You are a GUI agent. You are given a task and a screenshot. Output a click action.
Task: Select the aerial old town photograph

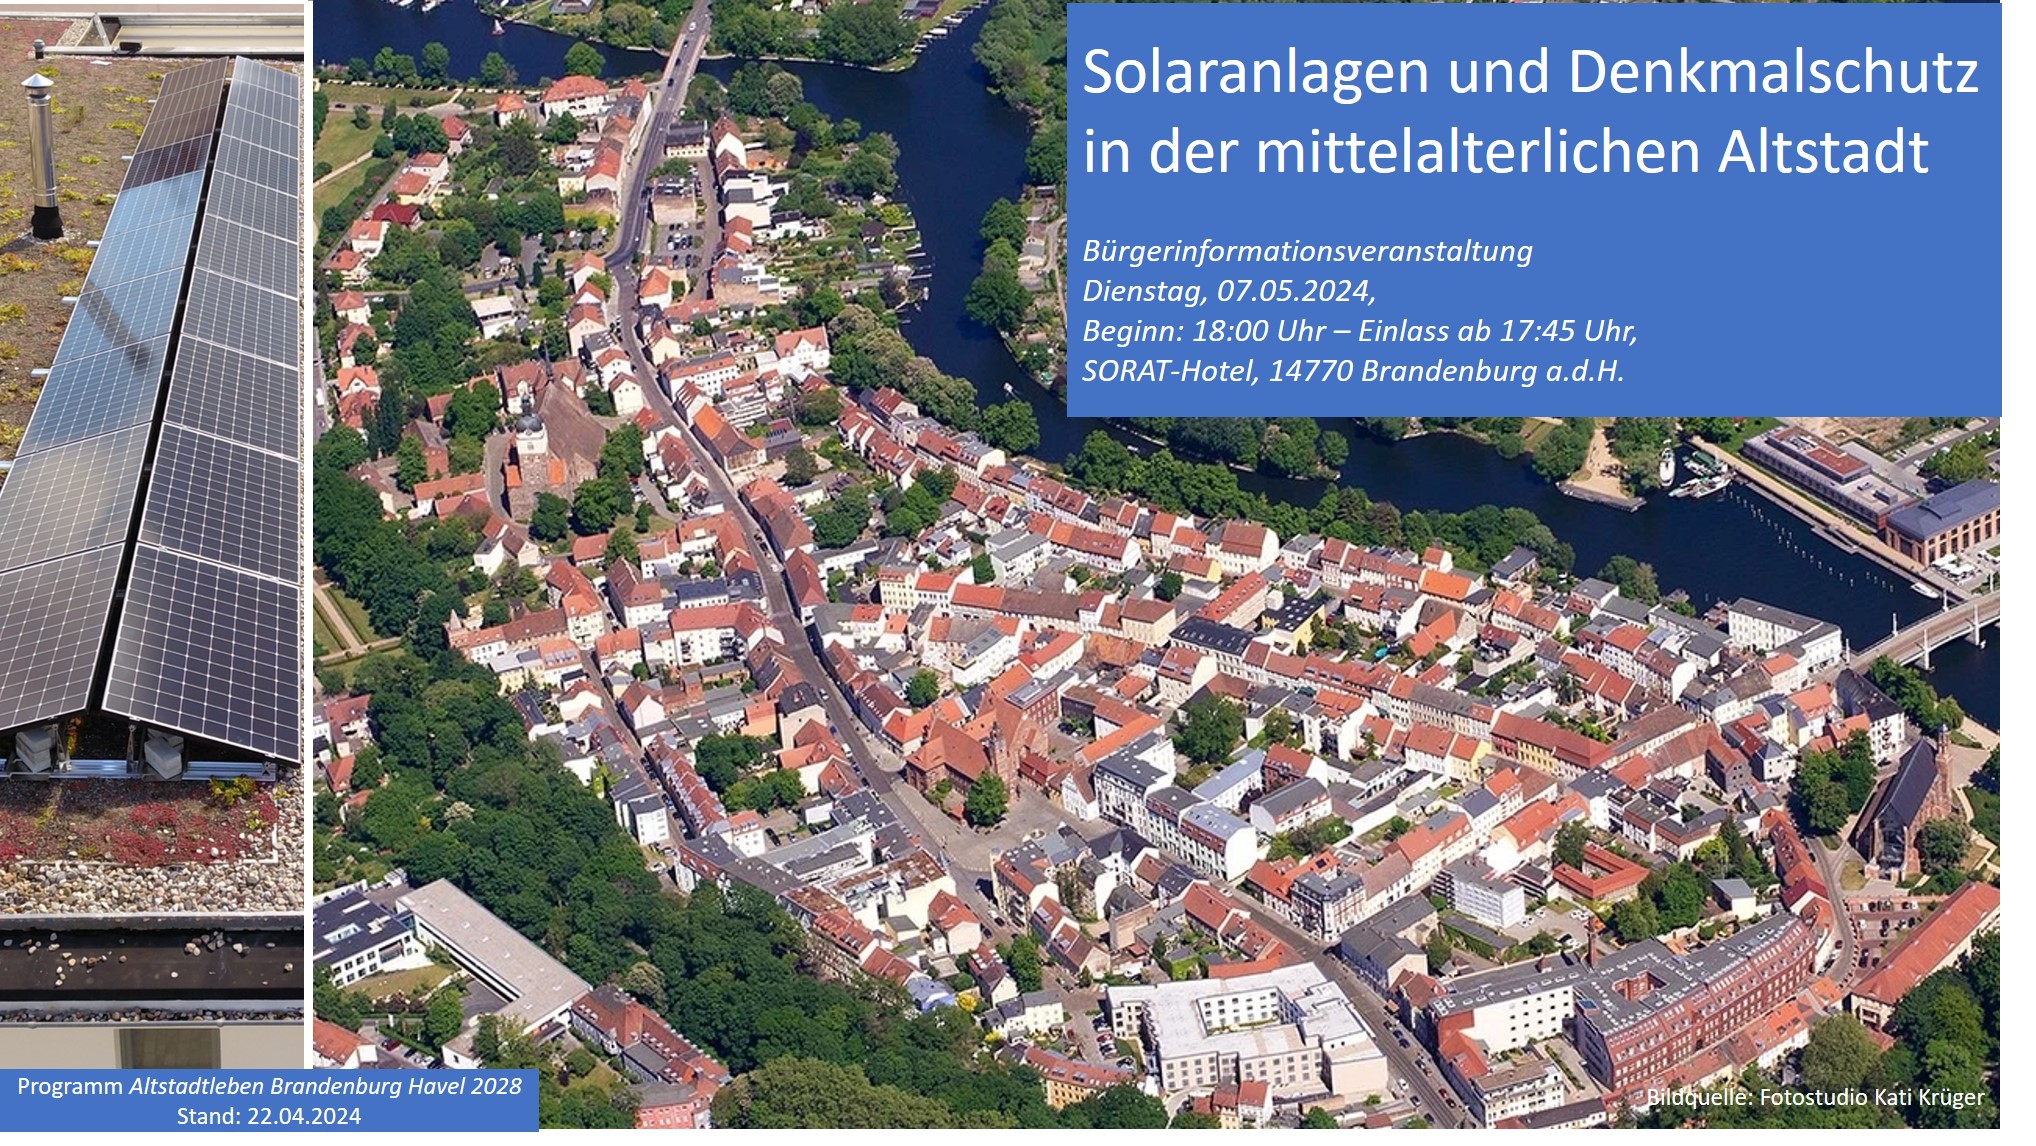[1157, 565]
